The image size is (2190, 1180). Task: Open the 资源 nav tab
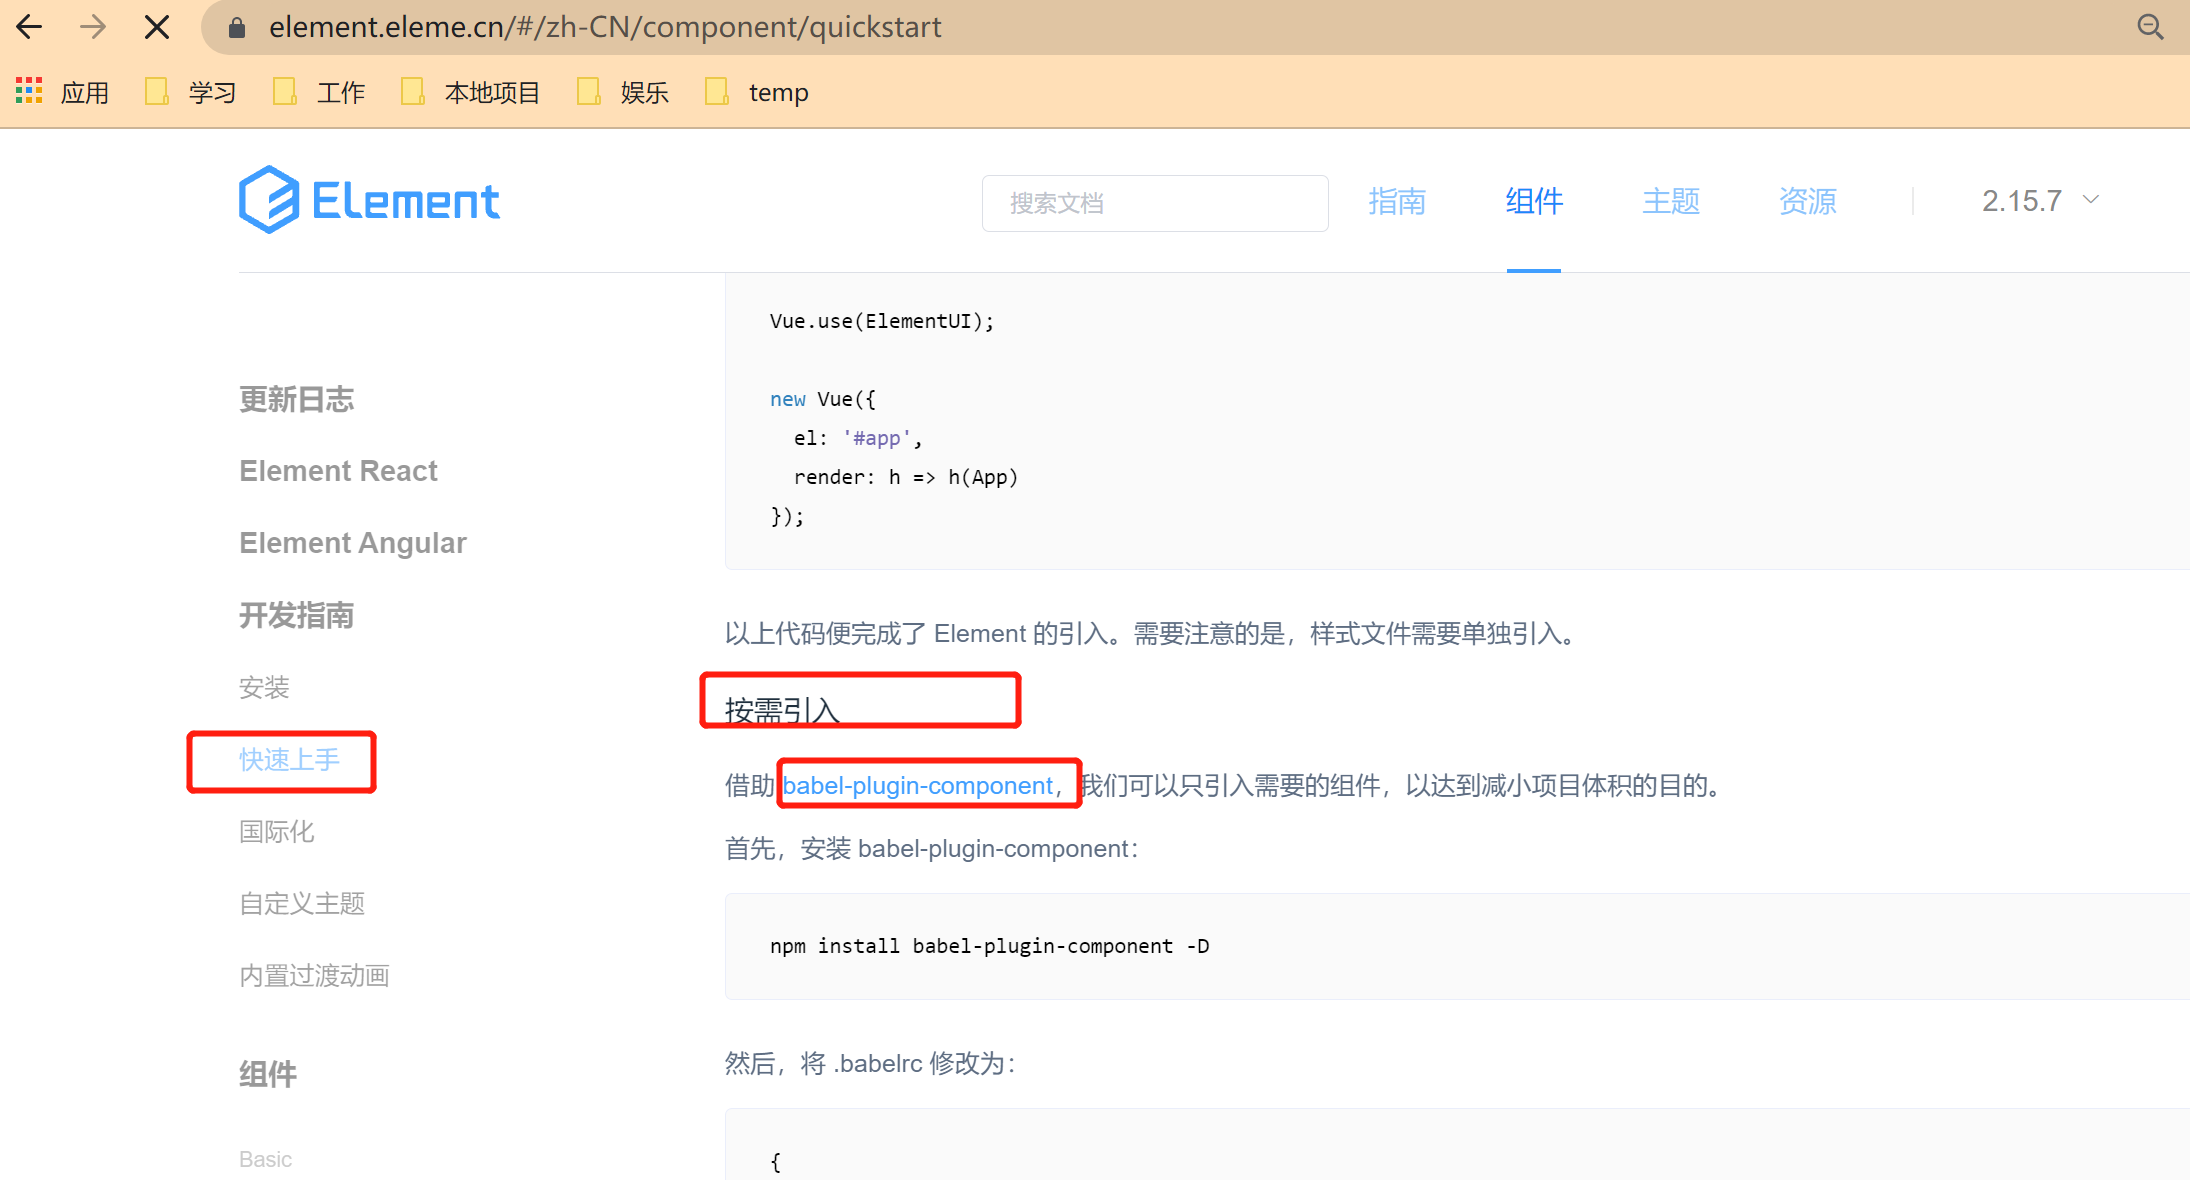(x=1808, y=201)
